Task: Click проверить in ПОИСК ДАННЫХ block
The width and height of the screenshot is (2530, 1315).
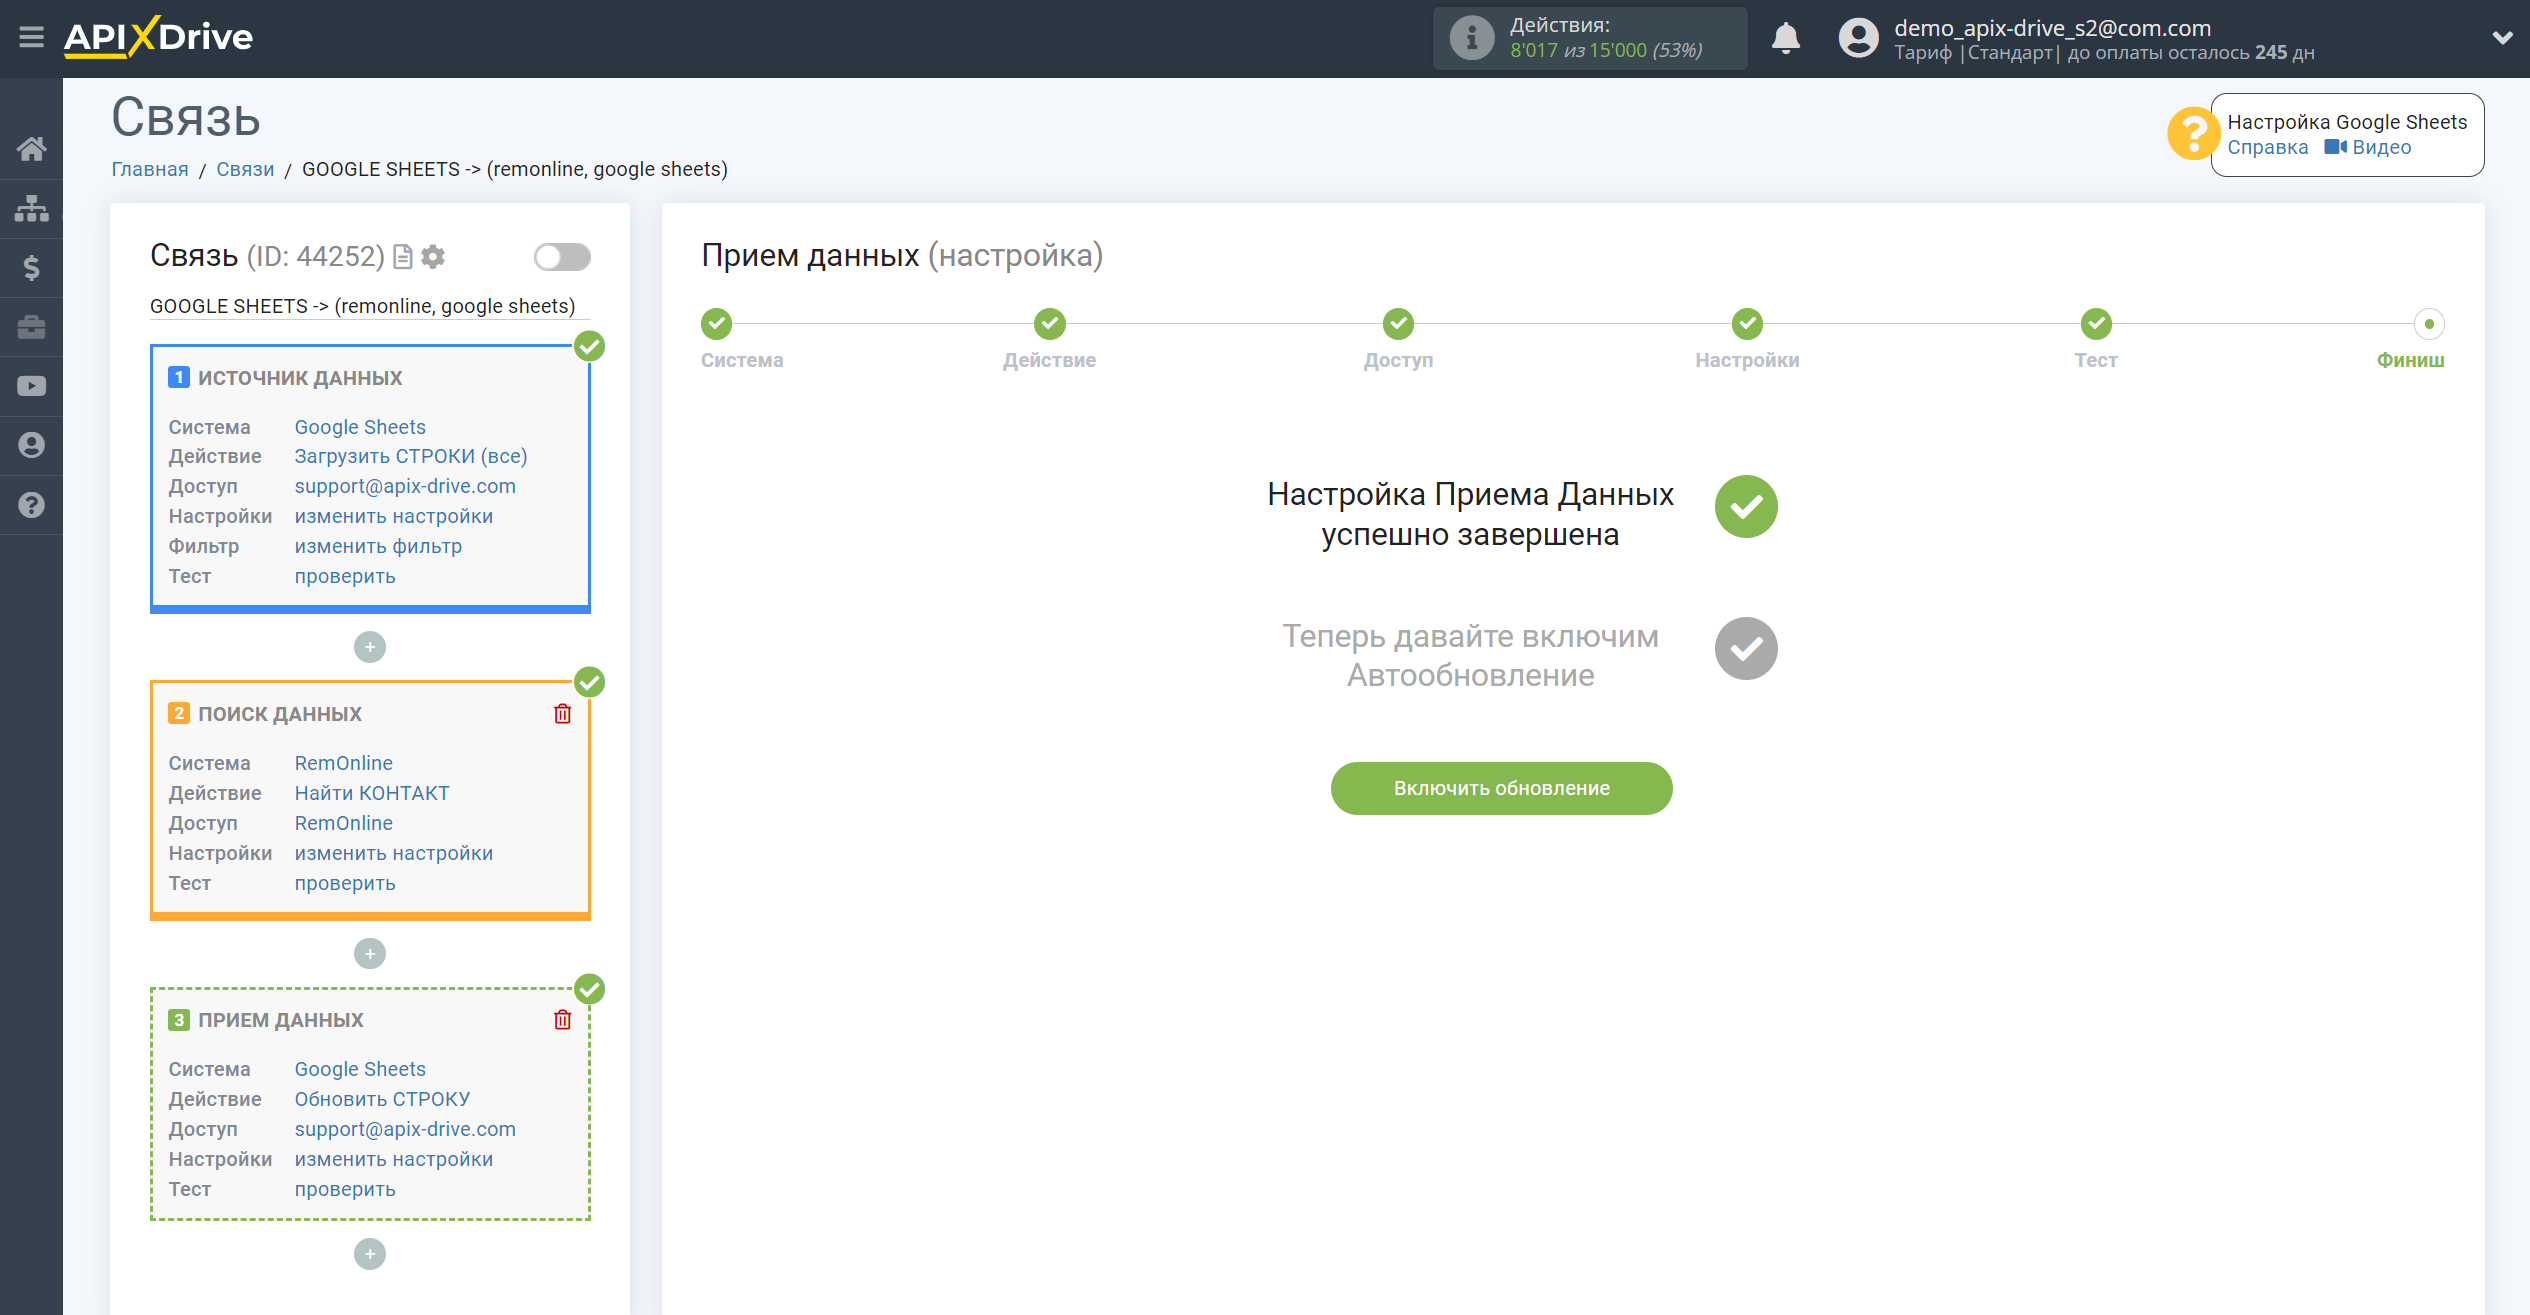Action: pos(345,883)
